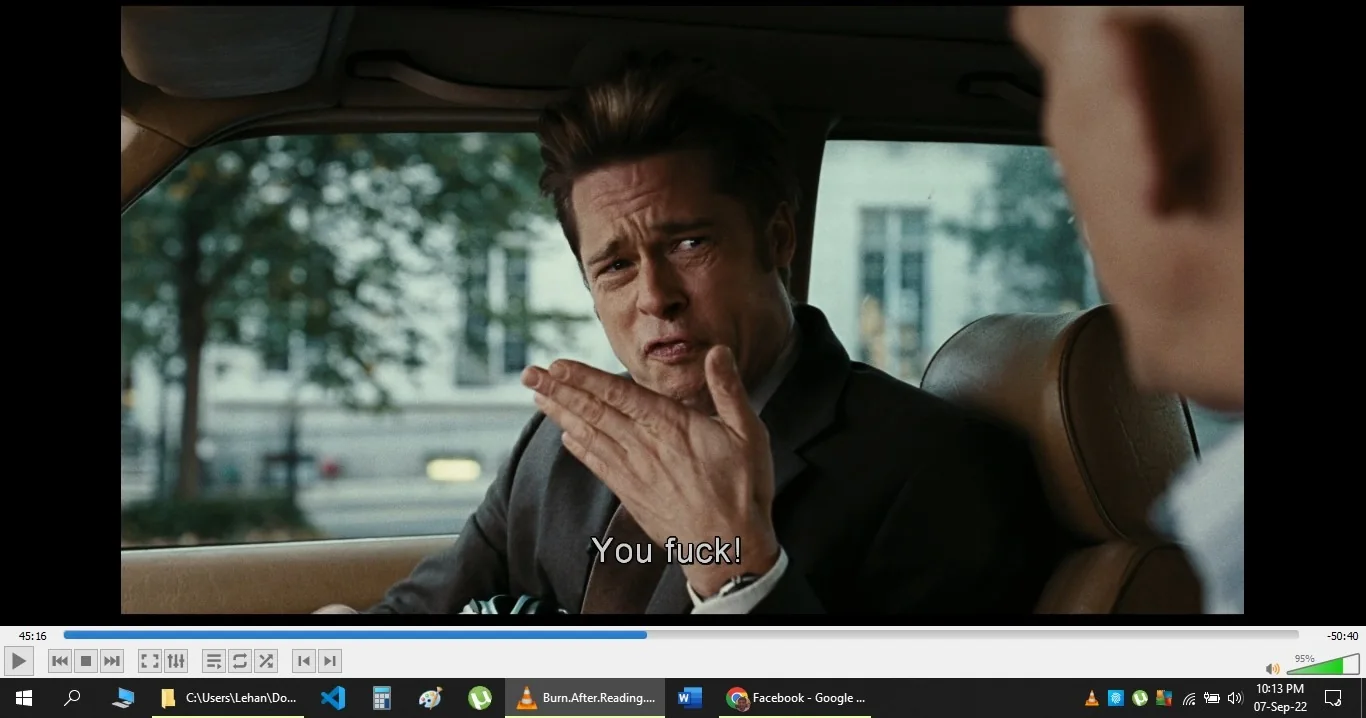Viewport: 1366px width, 718px height.
Task: Click the video display area
Action: tap(682, 310)
